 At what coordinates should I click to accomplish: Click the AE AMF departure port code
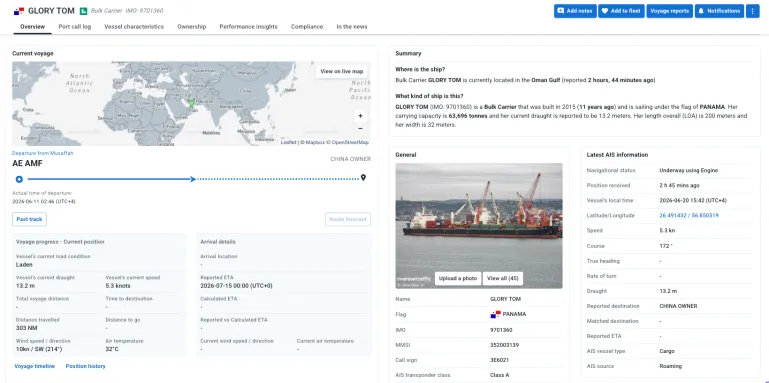click(26, 163)
